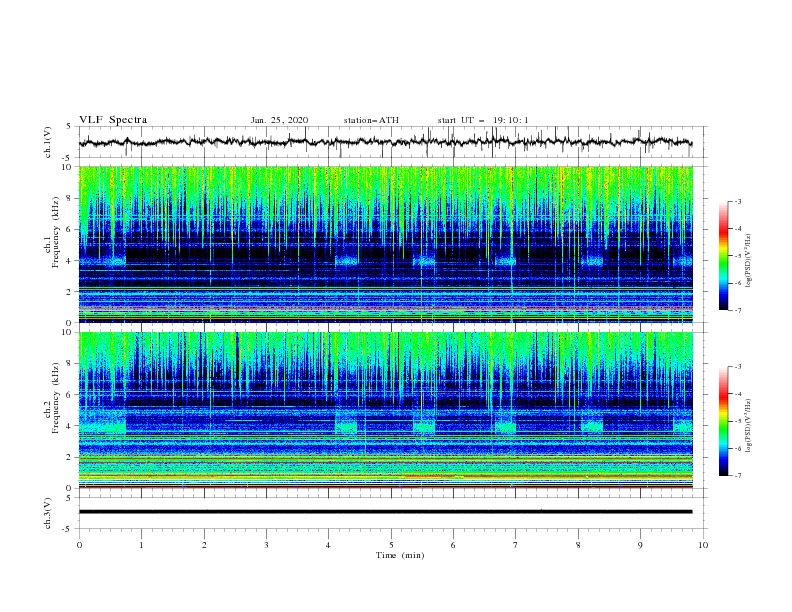792x612 pixels.
Task: Click the 'VLF Spectra' title text
Action: (x=113, y=120)
